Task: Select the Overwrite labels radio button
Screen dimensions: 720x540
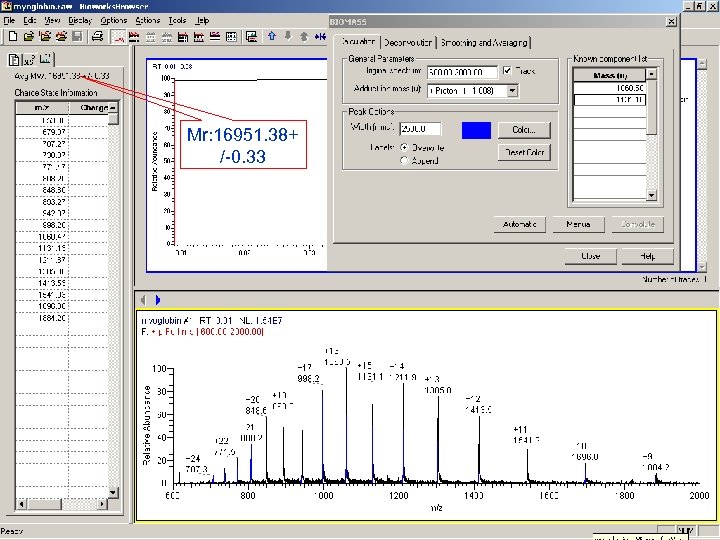Action: click(404, 147)
